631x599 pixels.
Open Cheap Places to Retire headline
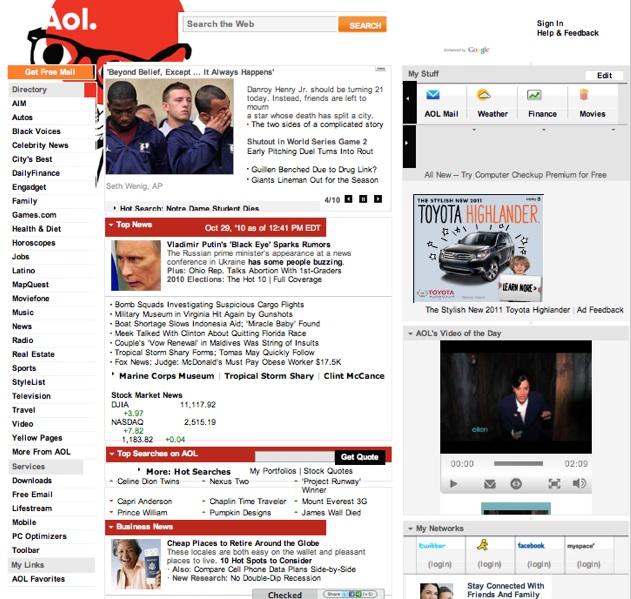[243, 543]
